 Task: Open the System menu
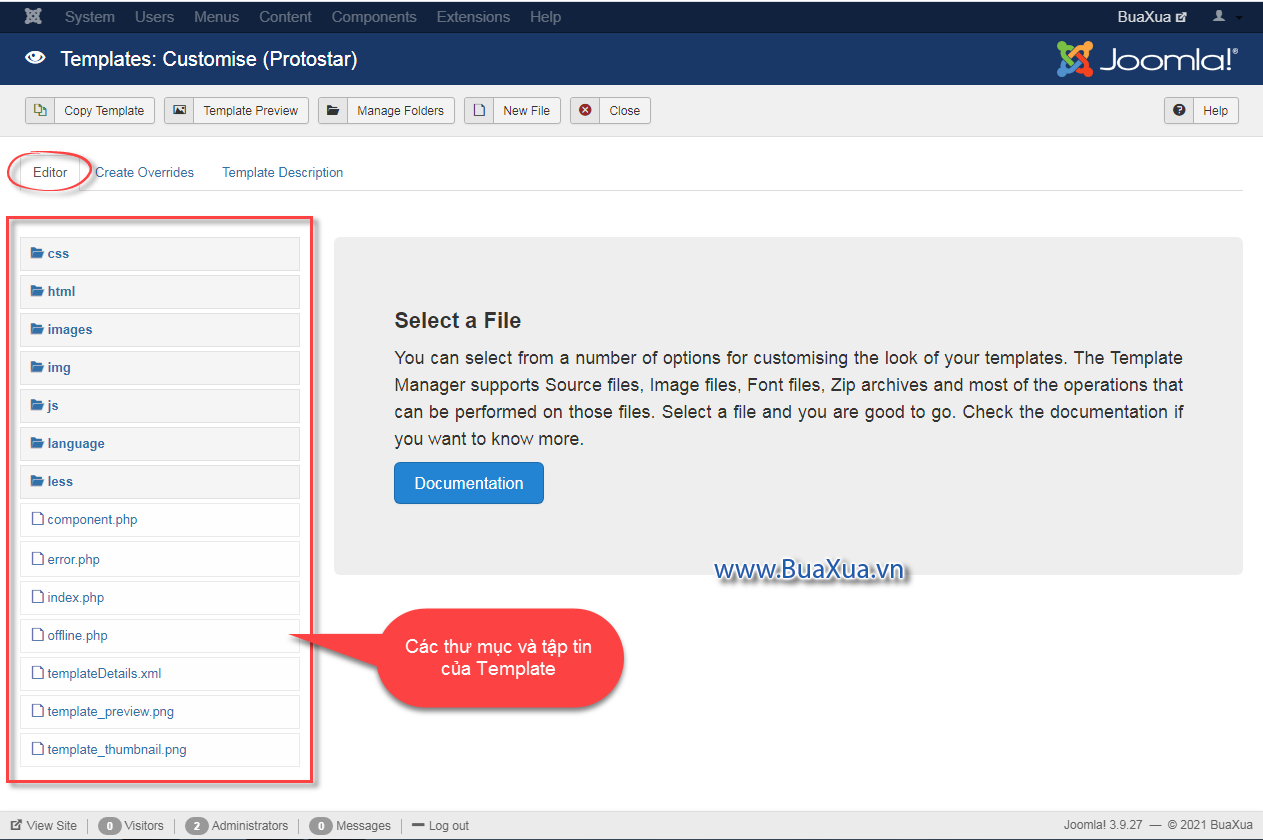89,17
